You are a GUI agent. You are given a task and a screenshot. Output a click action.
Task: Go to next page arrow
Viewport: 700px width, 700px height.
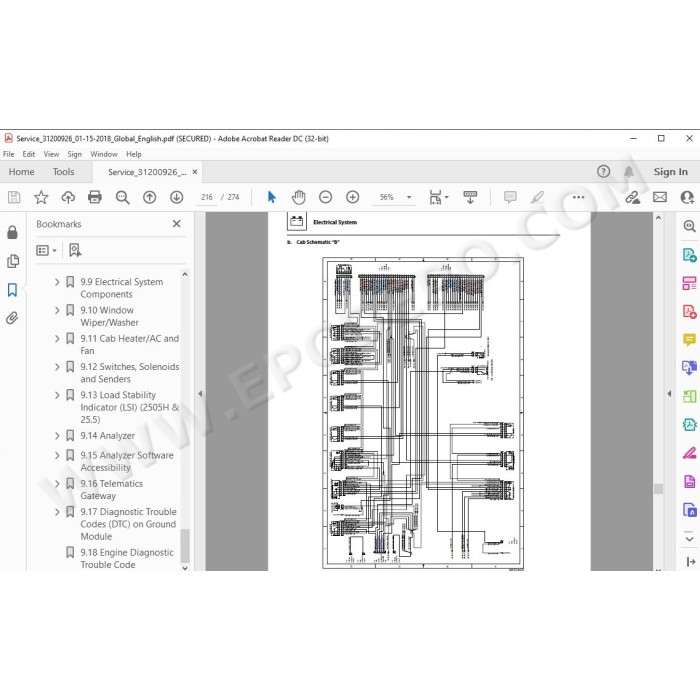[177, 197]
